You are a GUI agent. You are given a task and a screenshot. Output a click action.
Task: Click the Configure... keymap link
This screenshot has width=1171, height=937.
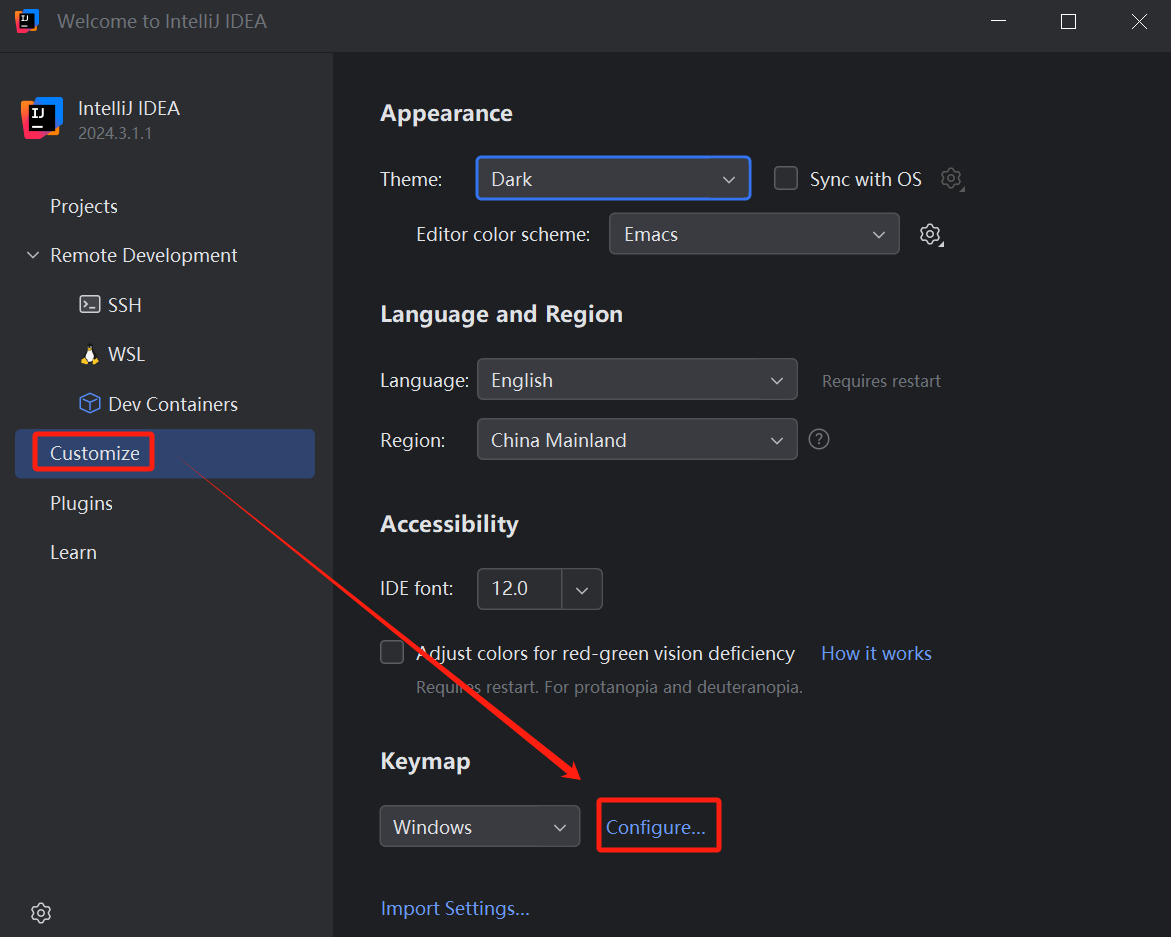click(656, 827)
